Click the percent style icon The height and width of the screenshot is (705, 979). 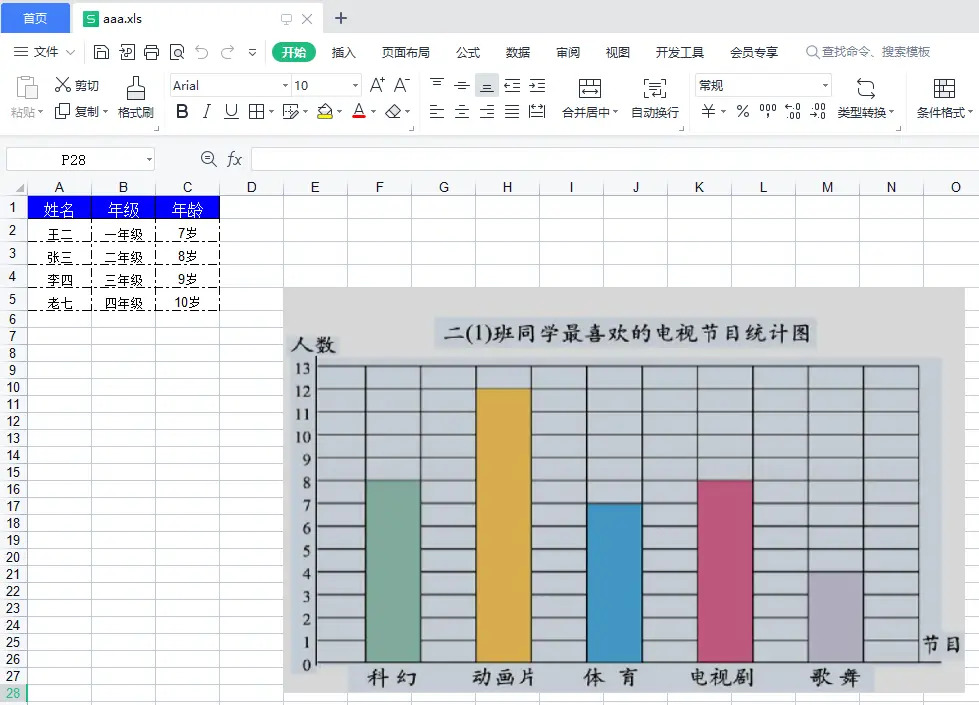742,112
